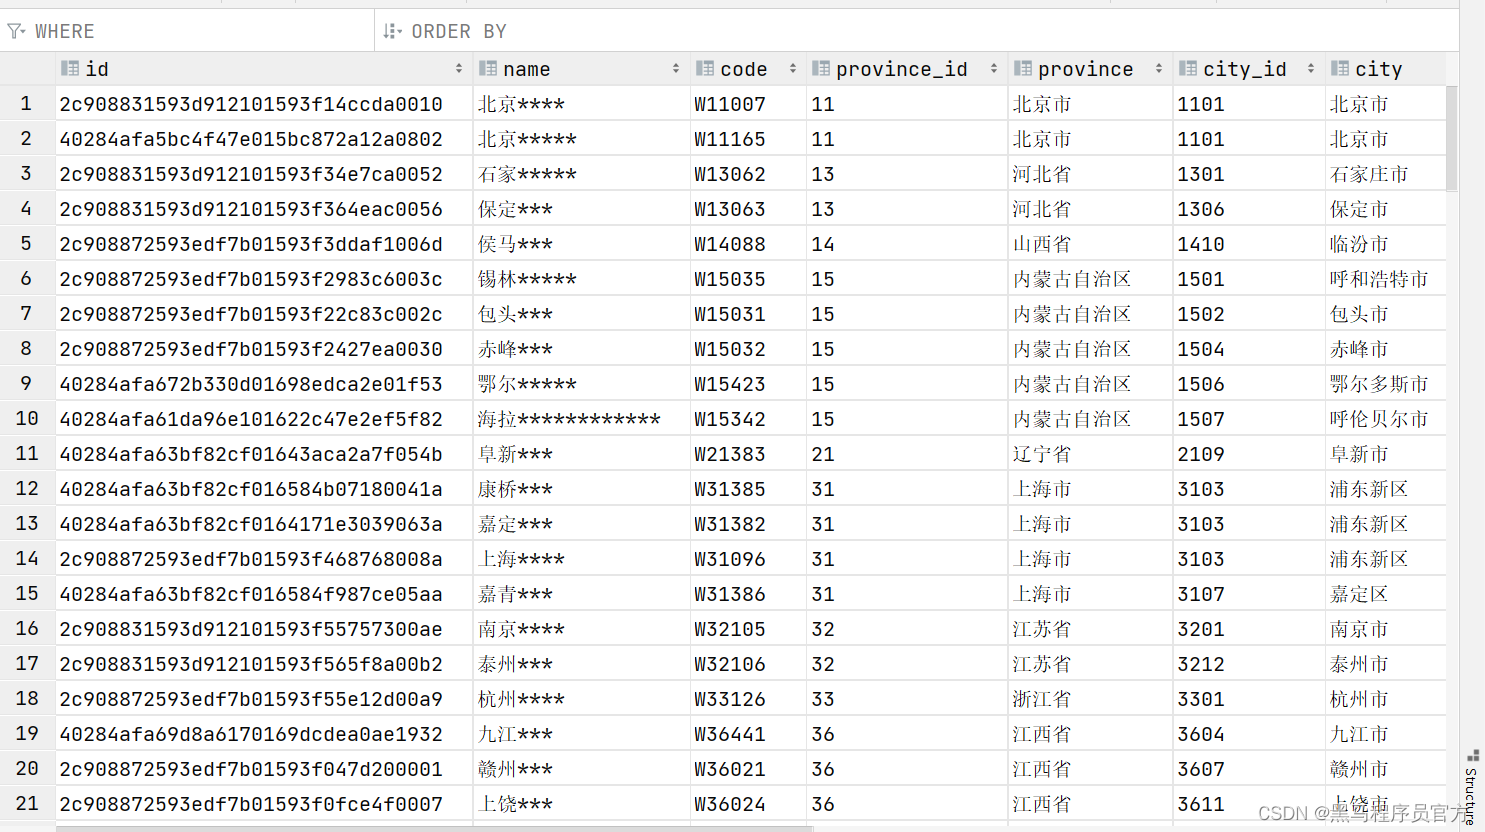Click the city column table icon

pos(1340,69)
